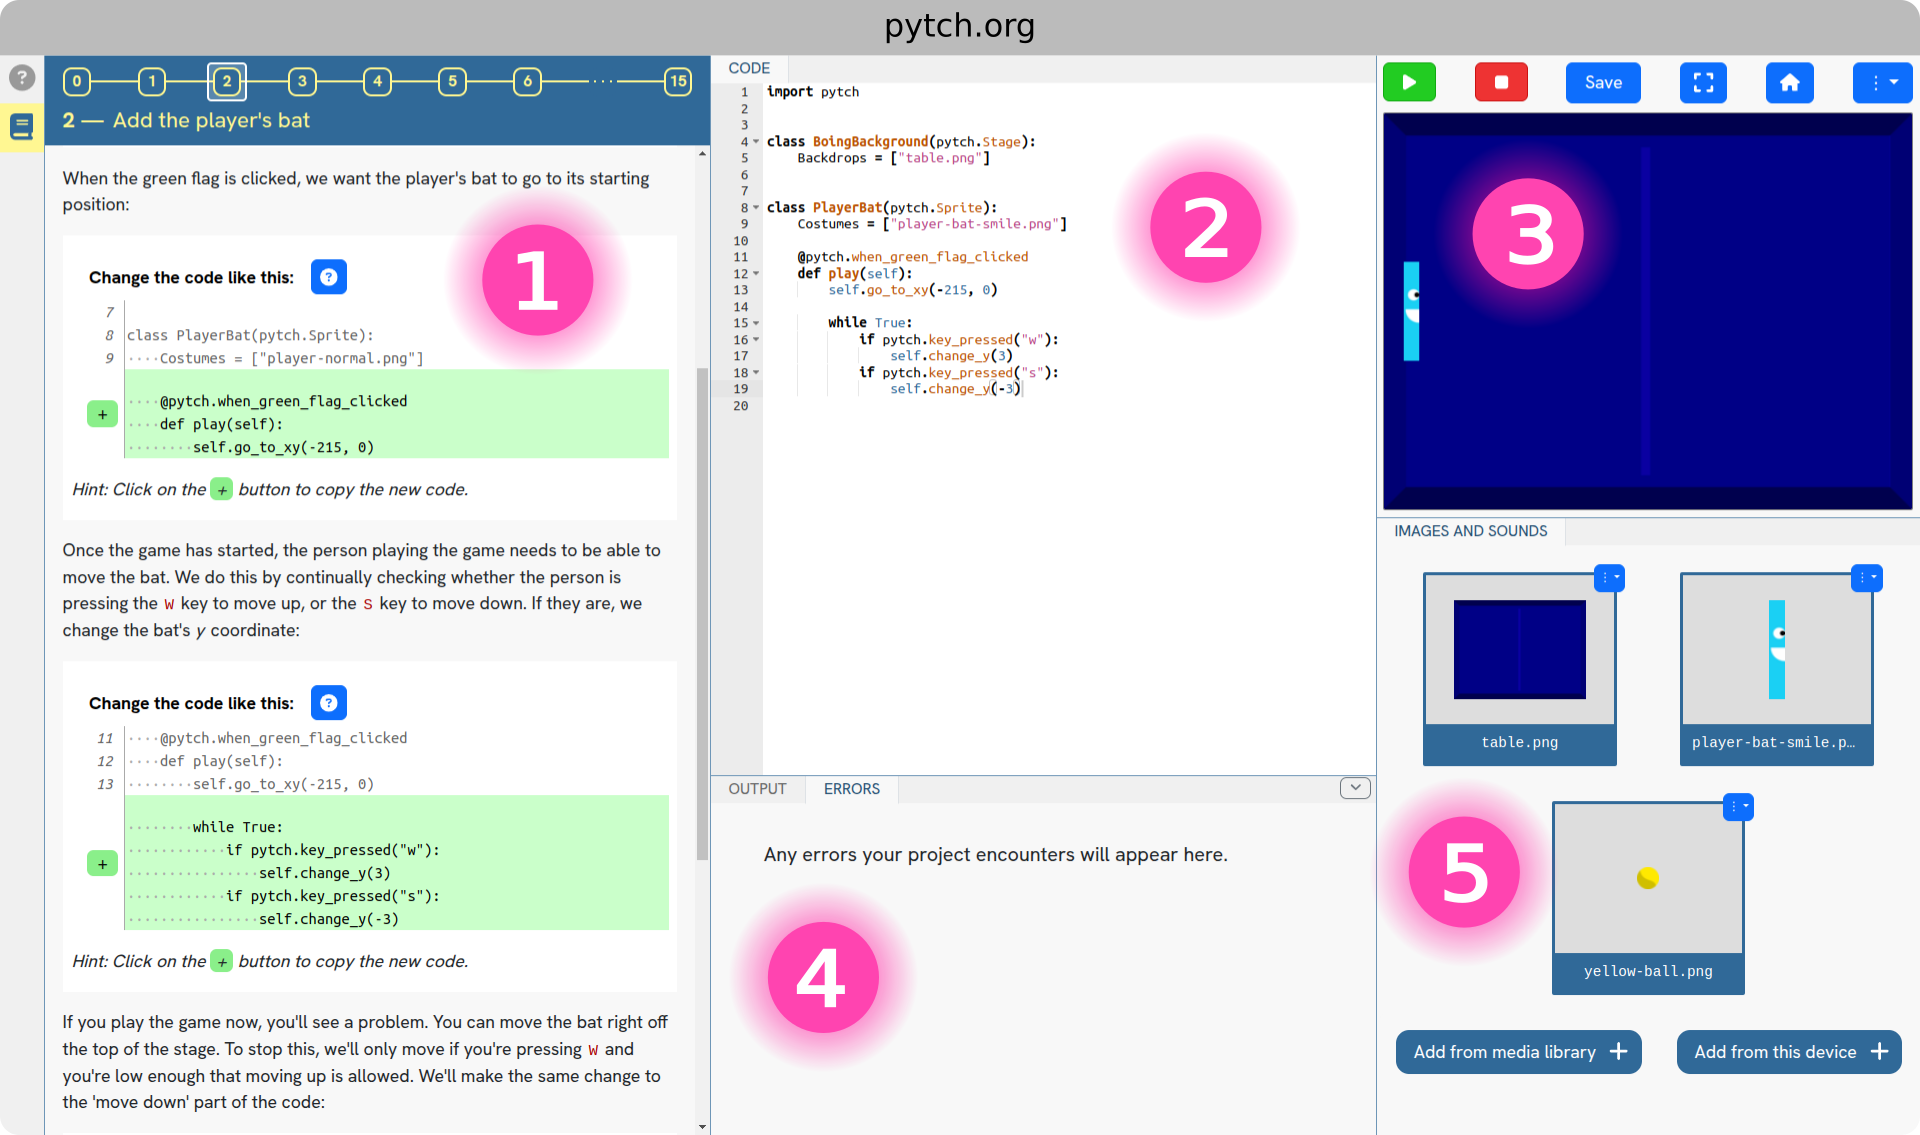
Task: Click blue help icon in first code change
Action: tap(328, 277)
